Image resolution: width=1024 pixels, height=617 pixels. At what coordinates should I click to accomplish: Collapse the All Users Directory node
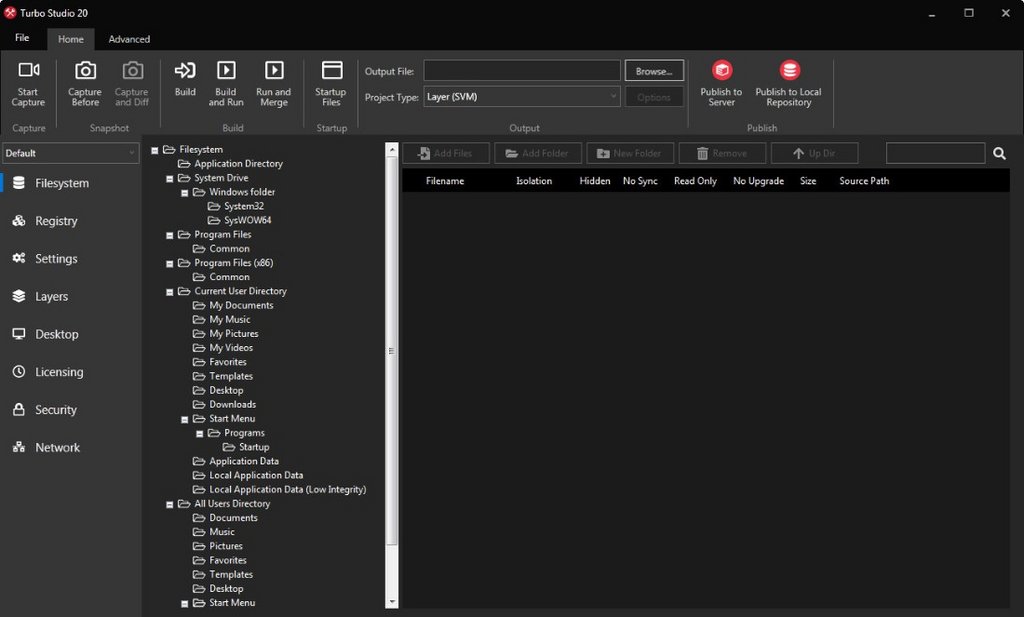point(170,505)
